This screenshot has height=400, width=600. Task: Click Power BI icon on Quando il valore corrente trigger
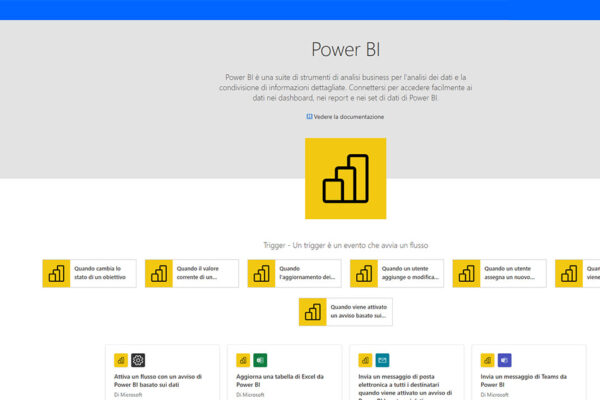(159, 273)
